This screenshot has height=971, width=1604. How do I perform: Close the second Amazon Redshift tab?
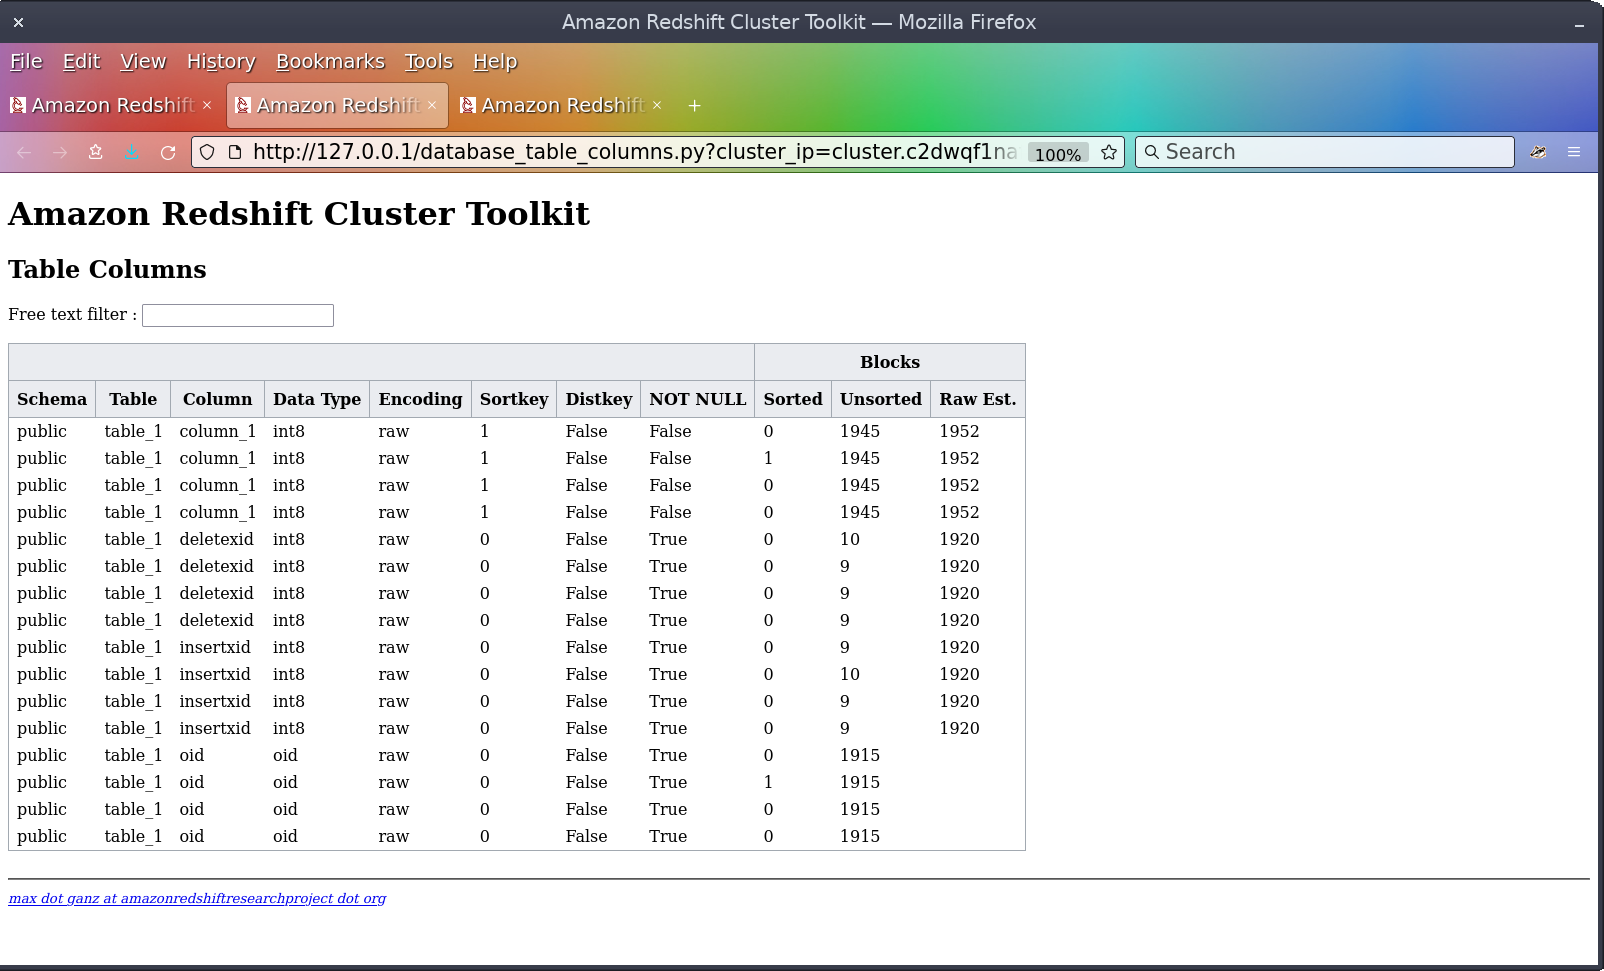(432, 105)
